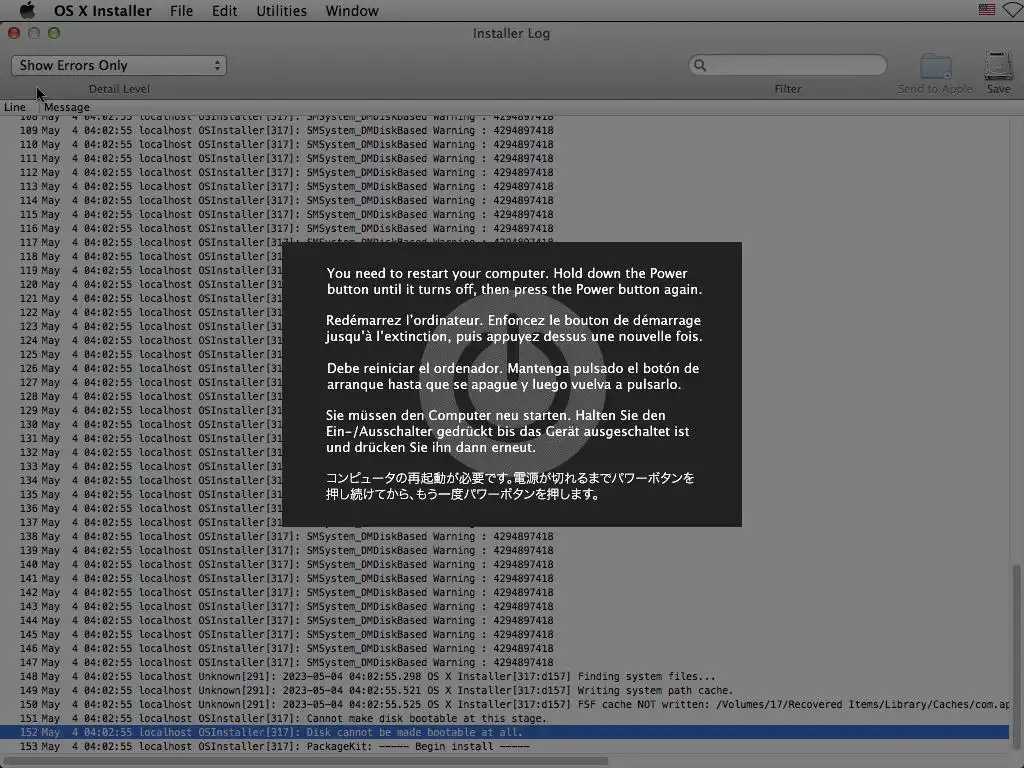Select log line 110 SMSystem warning
1024x768 pixels.
pyautogui.click(x=504, y=144)
